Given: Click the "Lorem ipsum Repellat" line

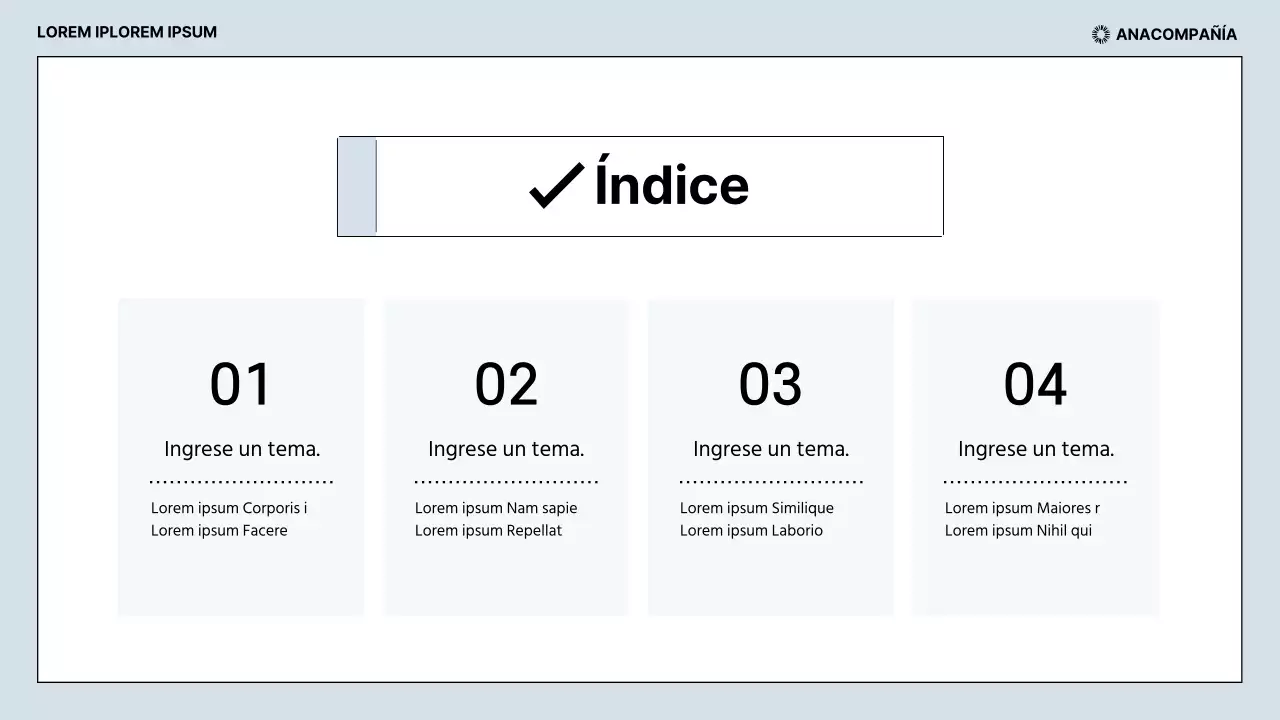Looking at the screenshot, I should [488, 531].
